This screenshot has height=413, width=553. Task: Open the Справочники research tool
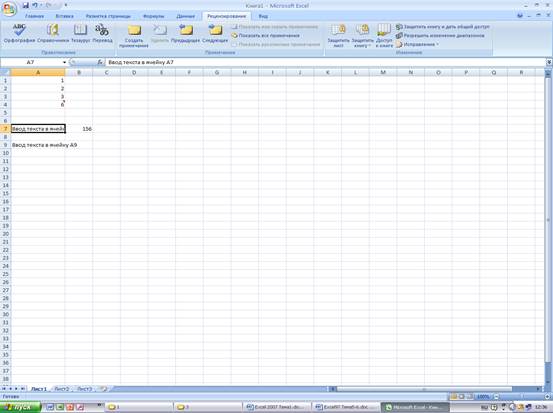[53, 34]
